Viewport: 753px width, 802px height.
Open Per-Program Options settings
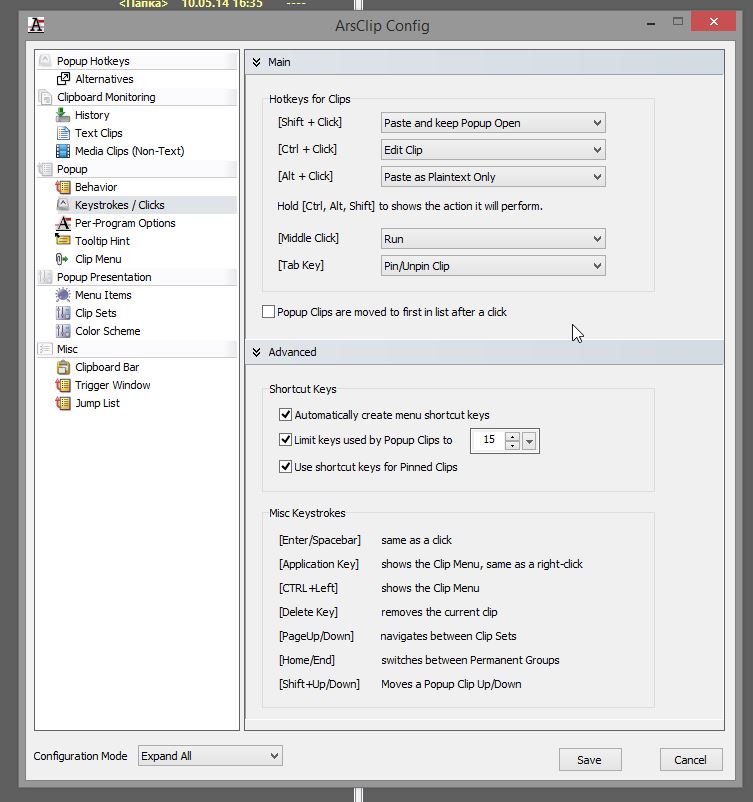point(125,223)
